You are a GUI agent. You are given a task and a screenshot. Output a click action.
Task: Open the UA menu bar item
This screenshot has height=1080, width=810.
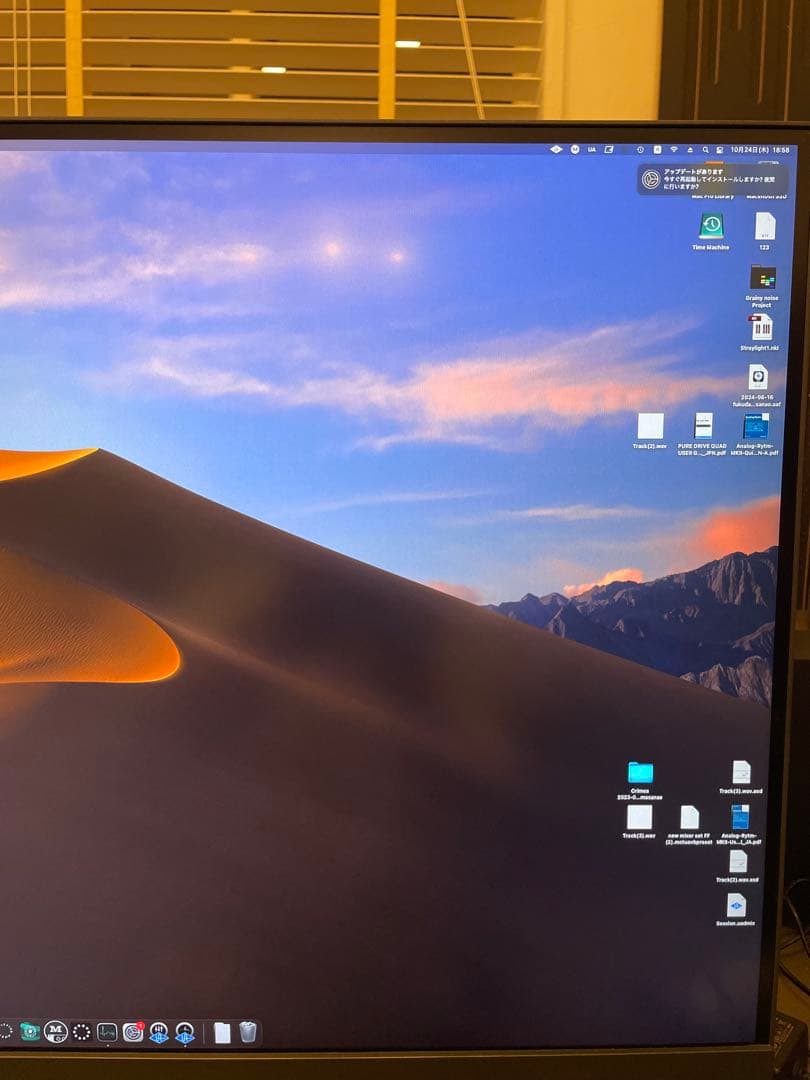[x=592, y=149]
